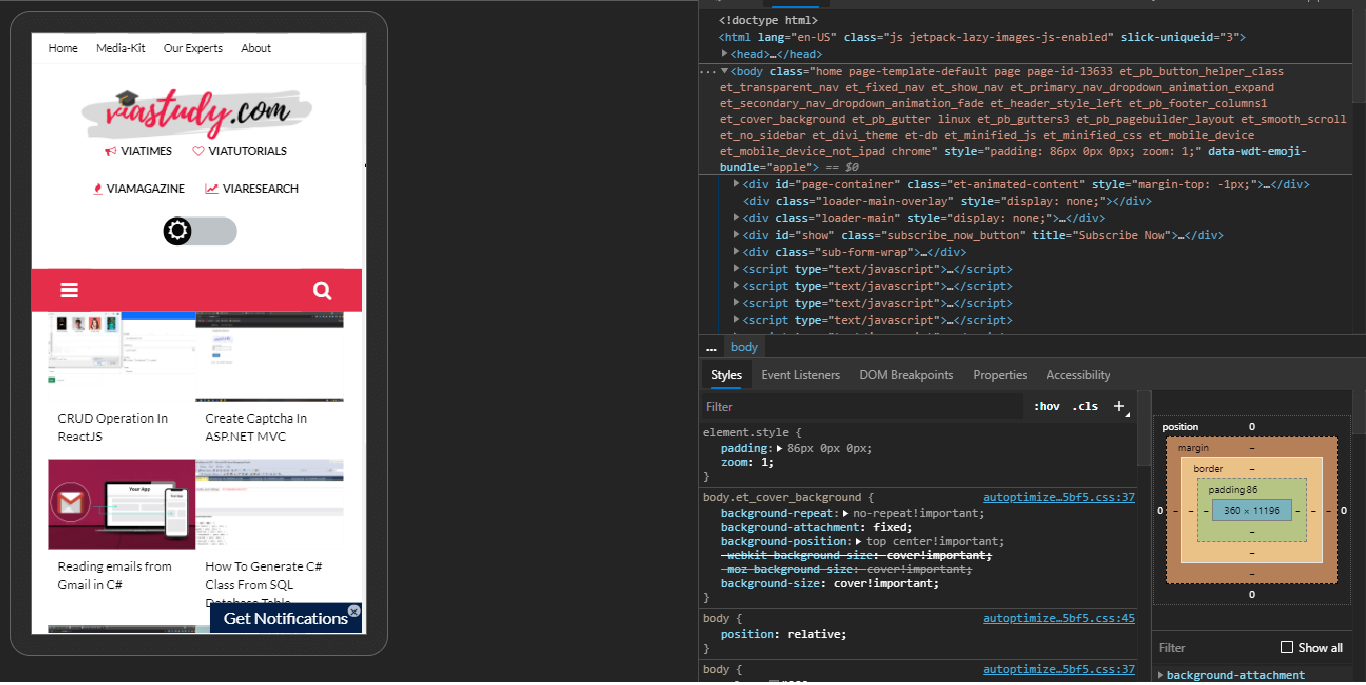Open Reading emails from Gmail in C# title

114,575
